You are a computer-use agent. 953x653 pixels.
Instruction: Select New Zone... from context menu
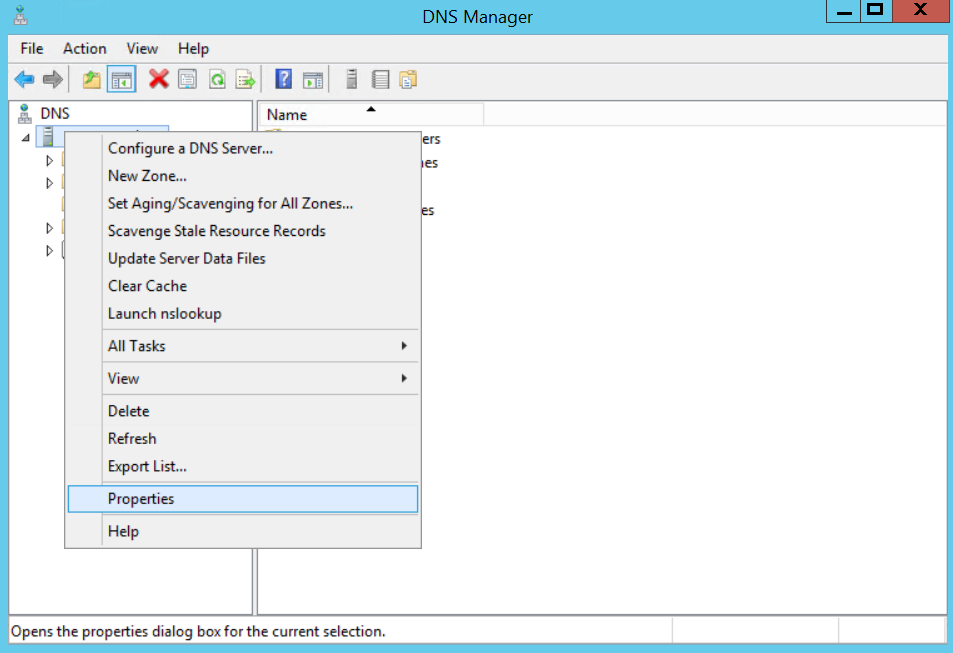click(243, 176)
